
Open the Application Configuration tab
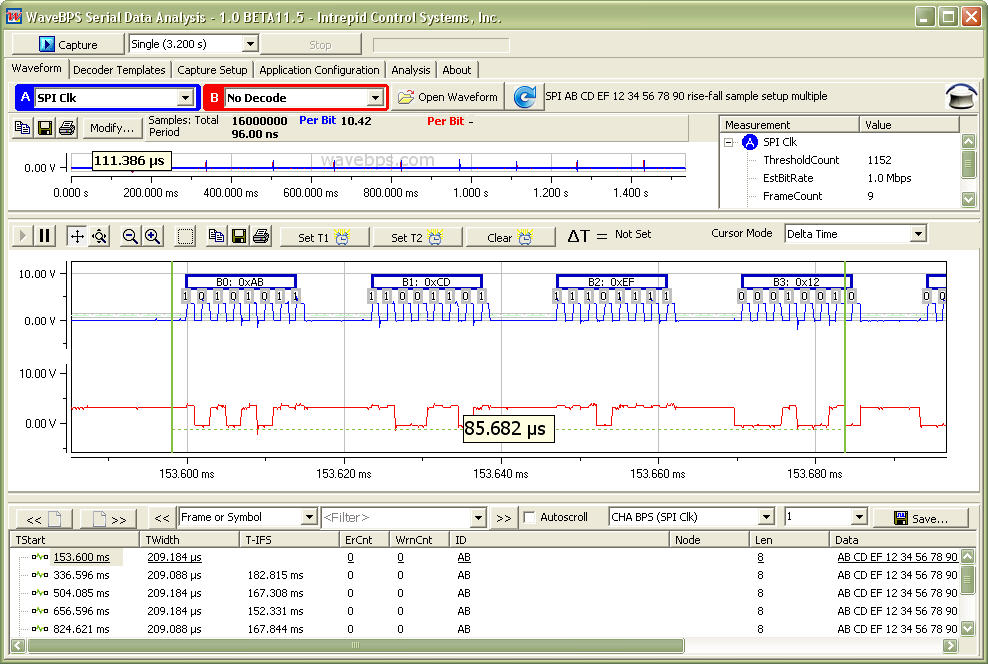coord(319,70)
